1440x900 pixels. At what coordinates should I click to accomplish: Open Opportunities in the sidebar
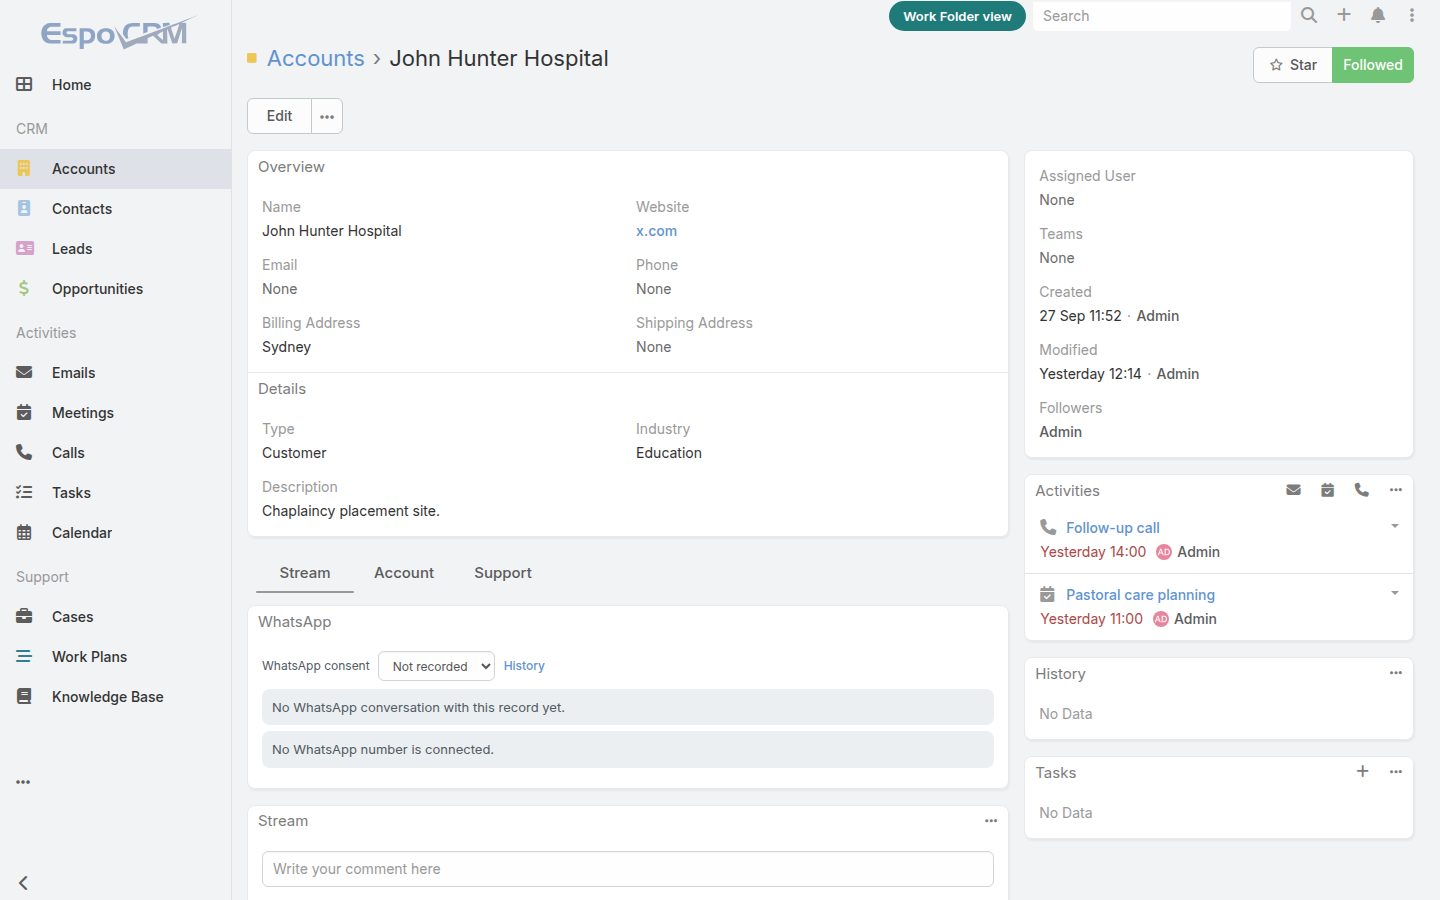pos(116,289)
